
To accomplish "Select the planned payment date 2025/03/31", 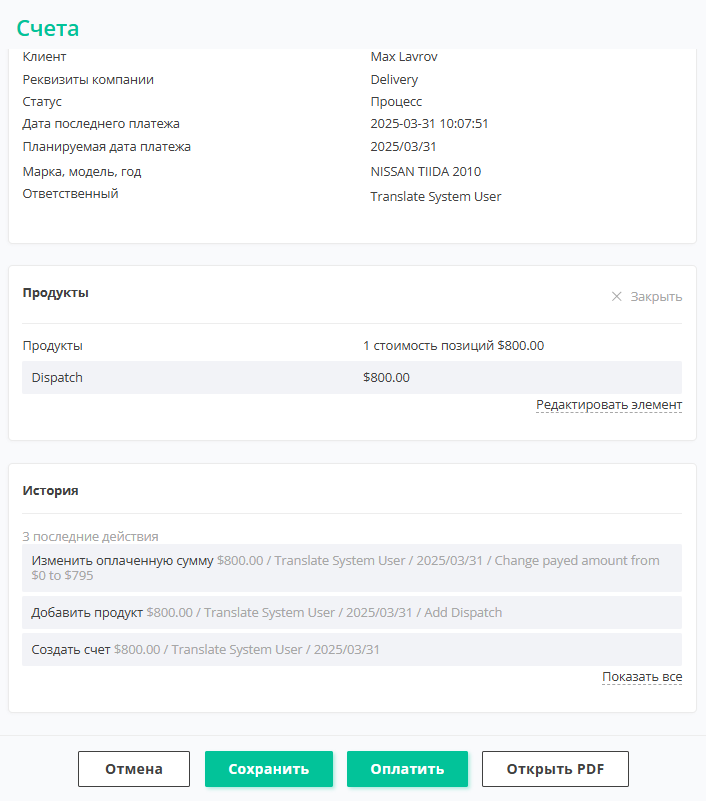I will pos(404,147).
